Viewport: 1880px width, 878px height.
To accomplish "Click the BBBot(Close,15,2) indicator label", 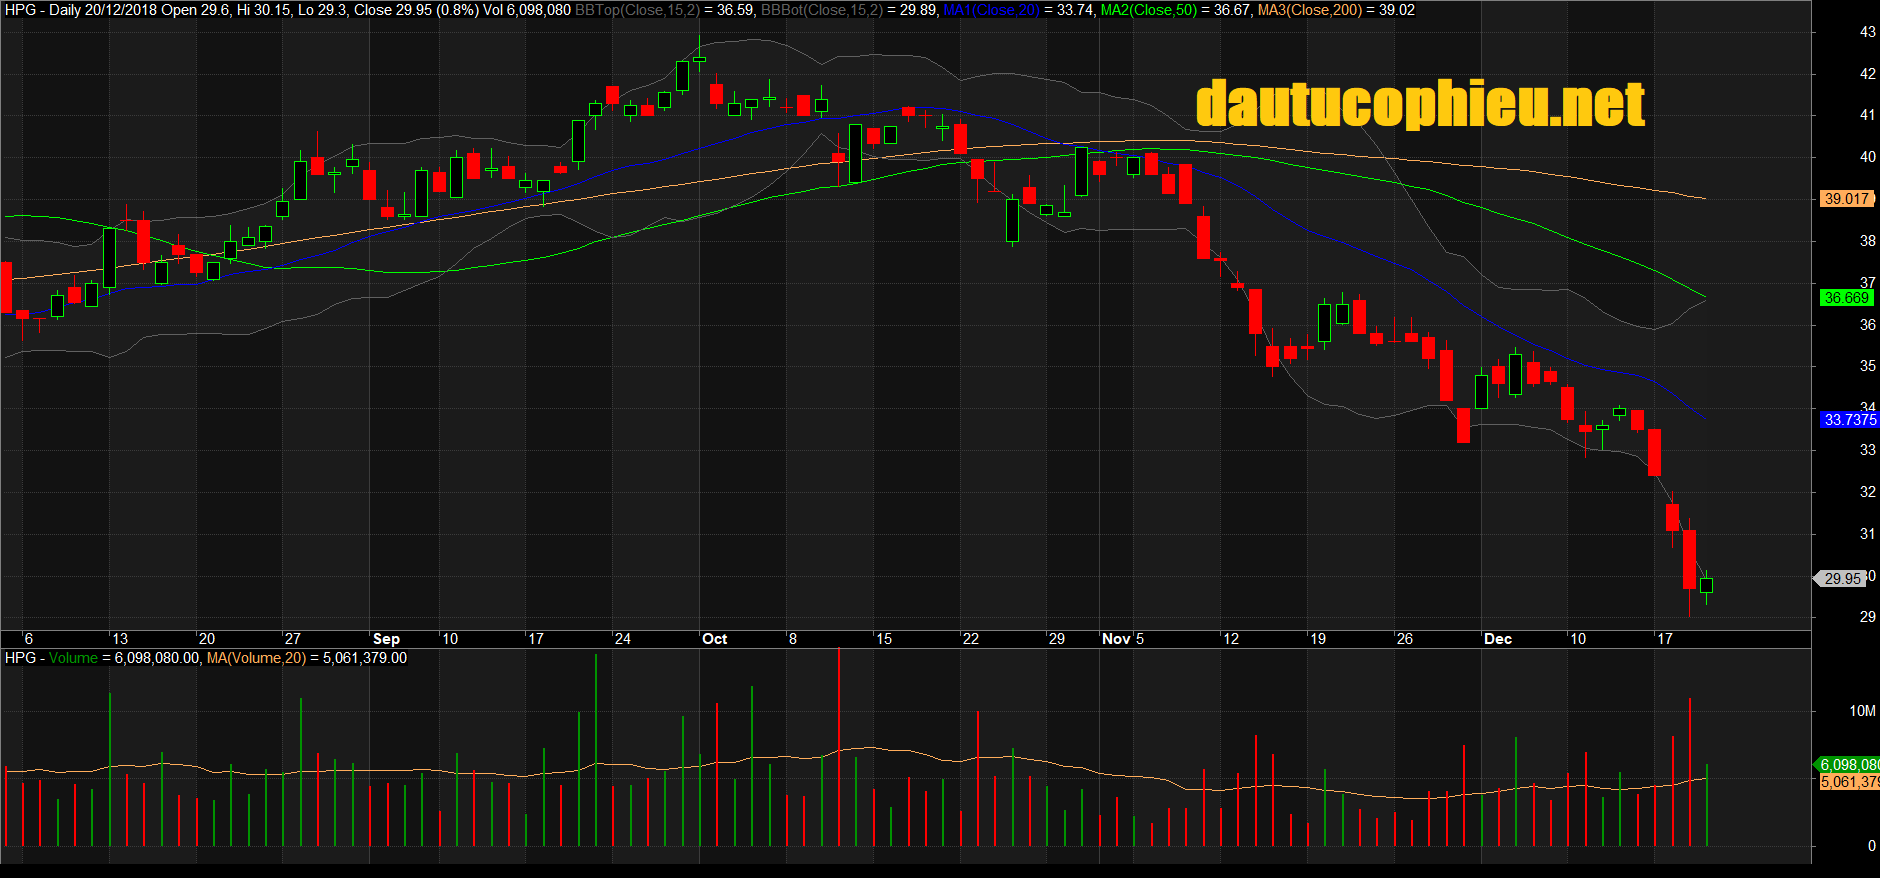I will pos(821,10).
